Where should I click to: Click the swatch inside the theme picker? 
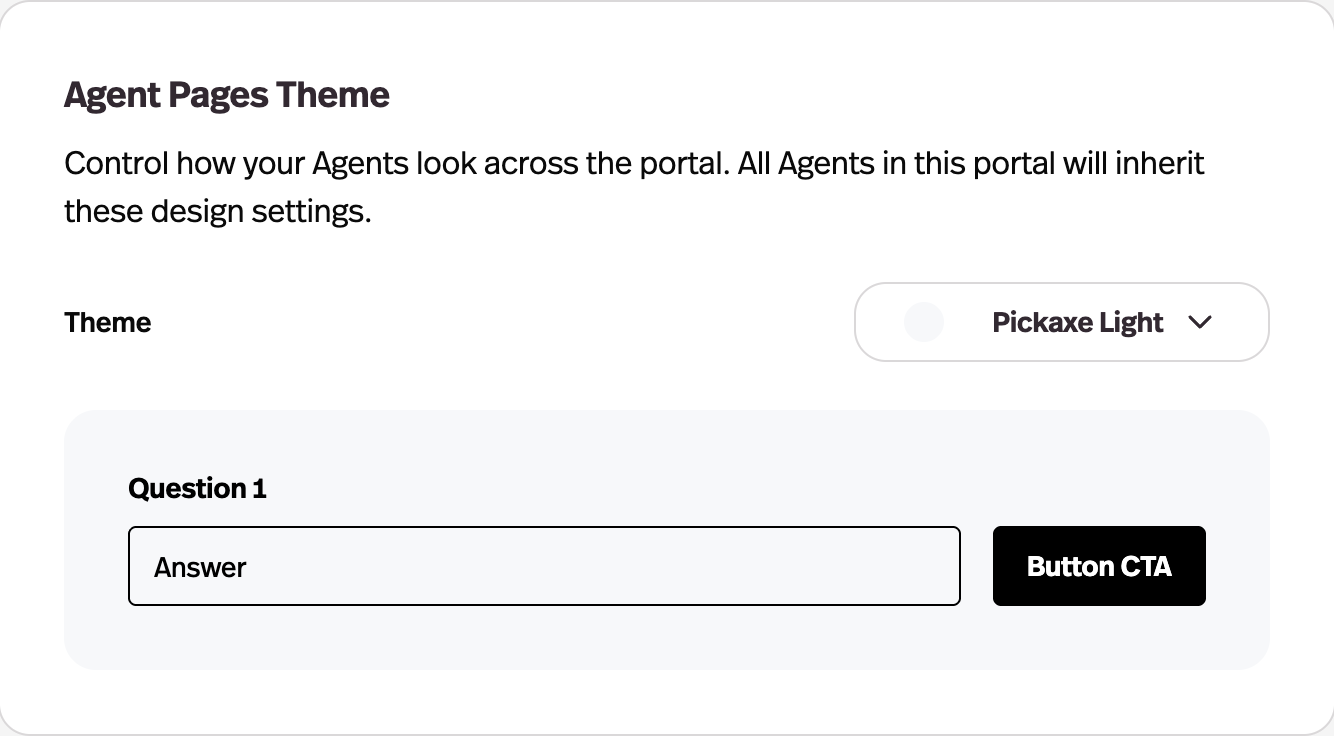point(923,322)
